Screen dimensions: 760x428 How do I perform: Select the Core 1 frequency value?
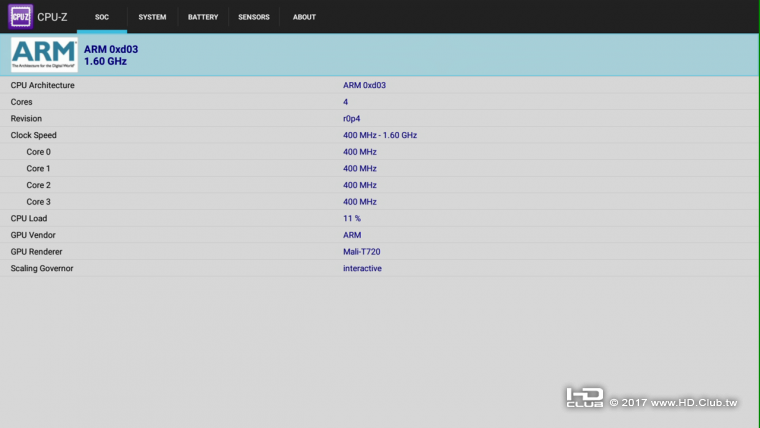(x=360, y=169)
